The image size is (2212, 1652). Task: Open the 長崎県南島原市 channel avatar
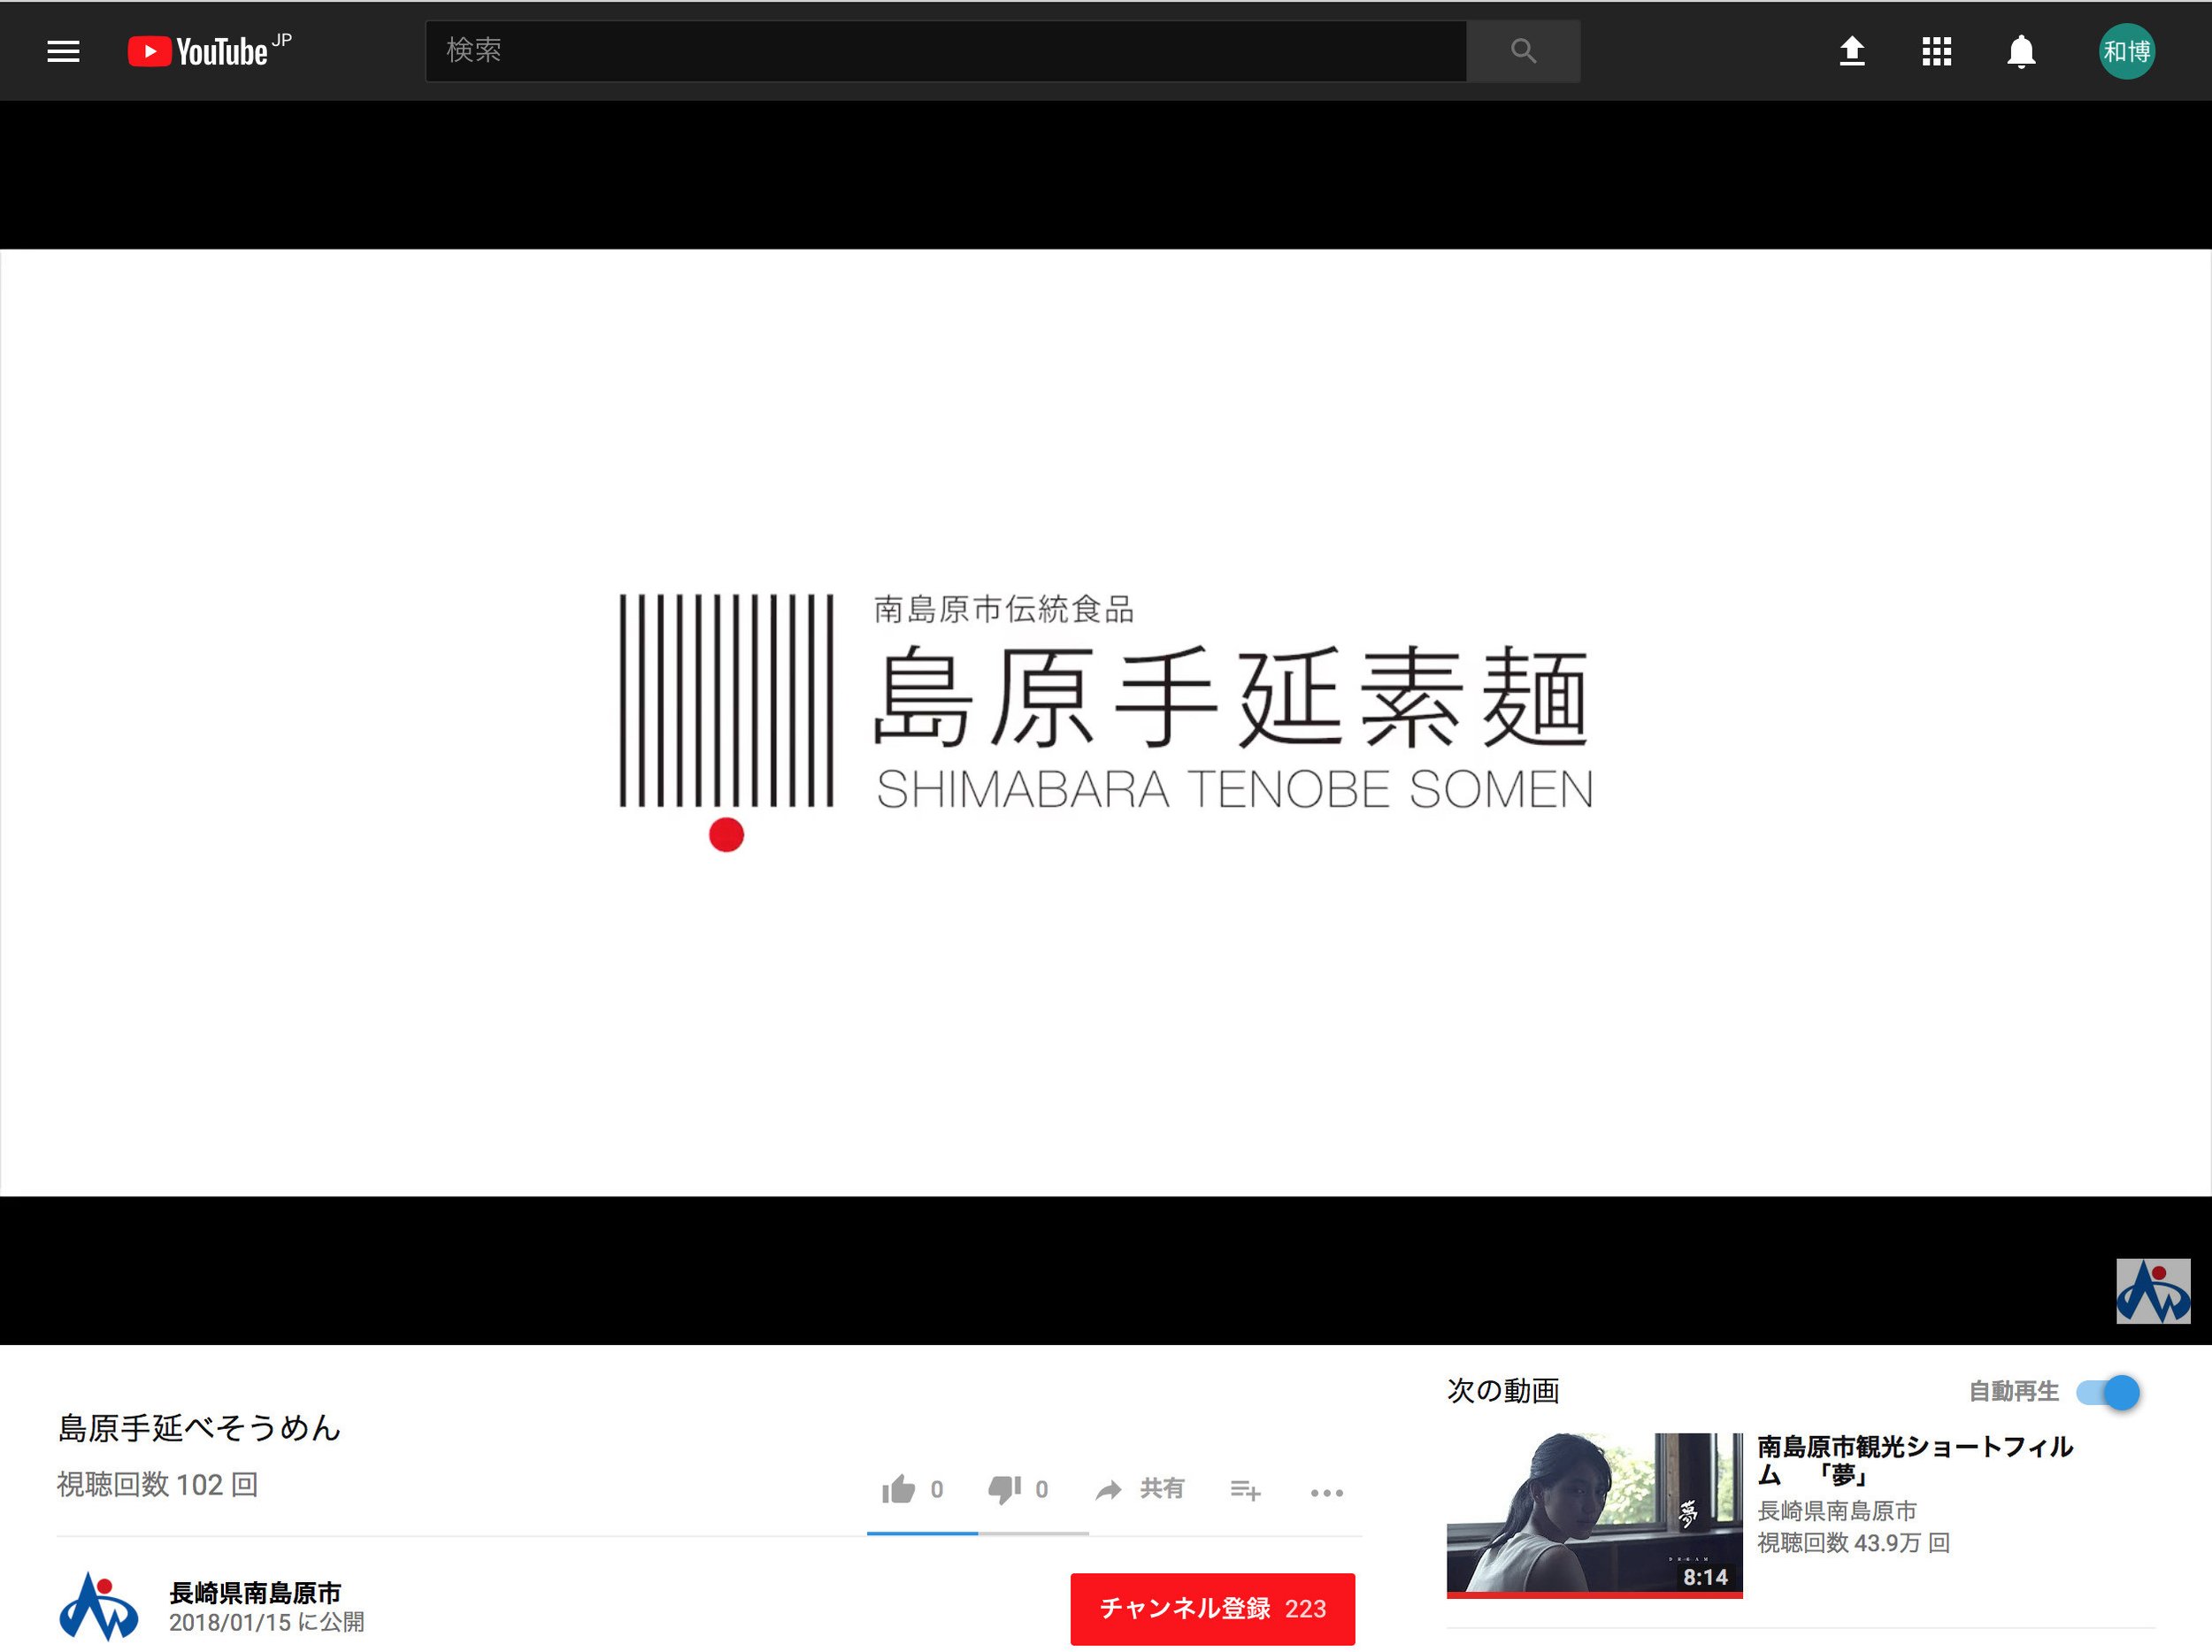click(98, 1607)
